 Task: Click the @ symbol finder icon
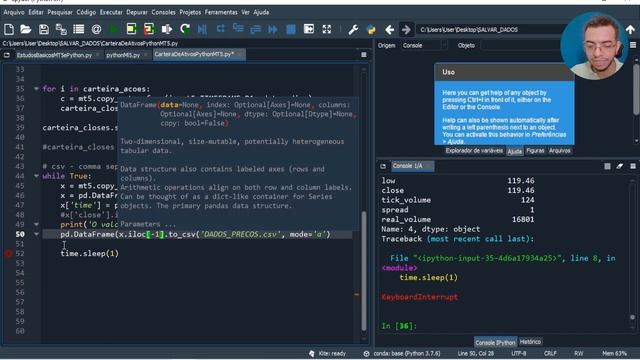pos(96,29)
